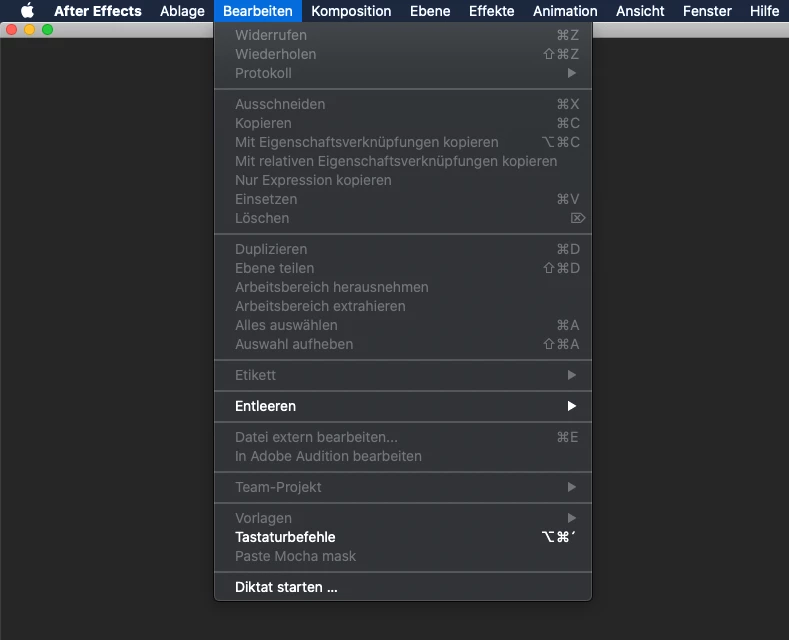This screenshot has width=789, height=640.
Task: Click Auswahl aufheben menu entry
Action: click(403, 344)
